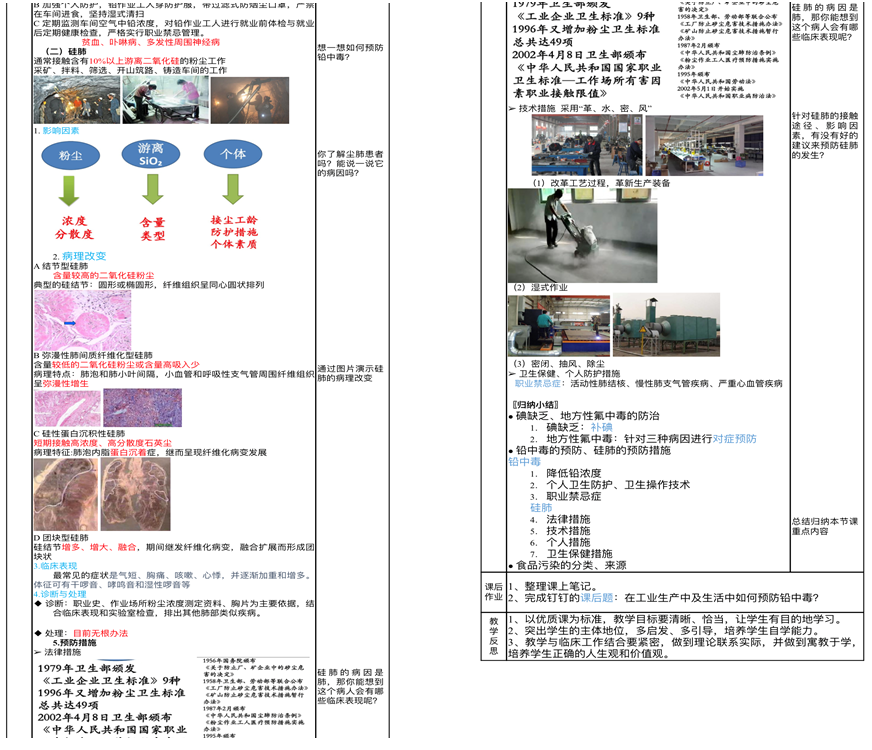Select the line A 结节型硅肺
This screenshot has width=872, height=750.
point(61,266)
